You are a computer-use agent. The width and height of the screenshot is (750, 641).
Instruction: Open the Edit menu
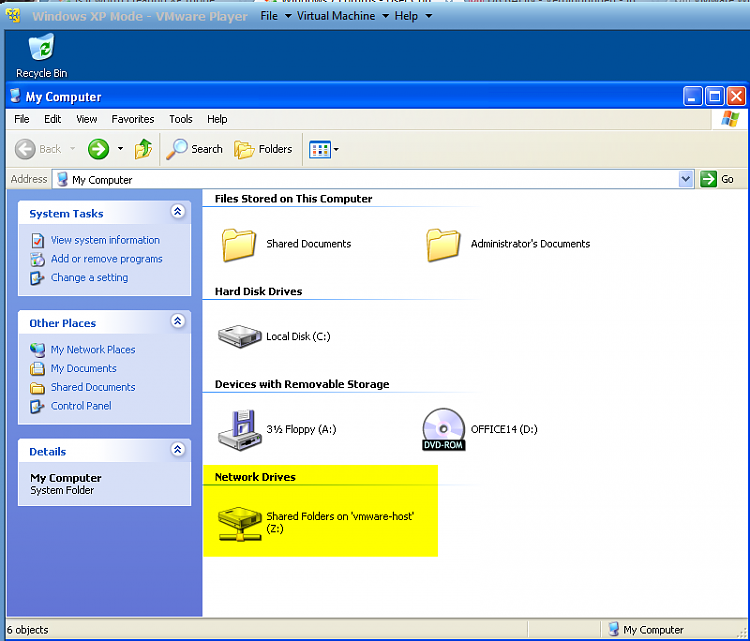tap(53, 119)
